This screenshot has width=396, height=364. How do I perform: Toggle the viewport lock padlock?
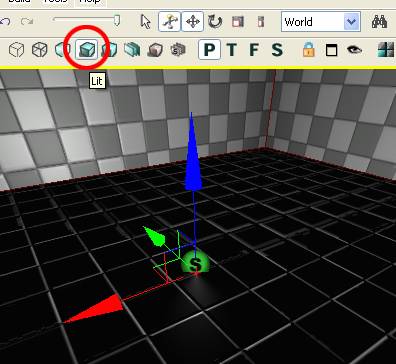tap(309, 50)
